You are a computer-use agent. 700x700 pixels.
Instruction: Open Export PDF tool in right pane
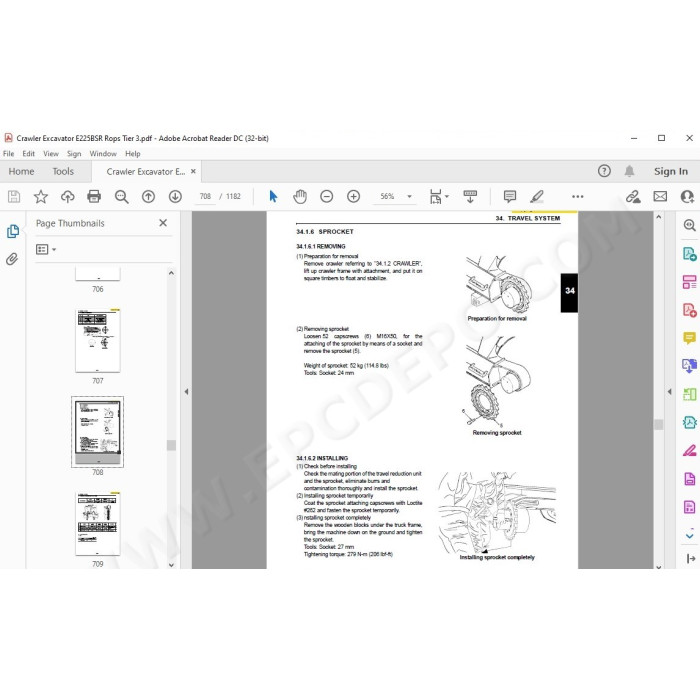689,254
